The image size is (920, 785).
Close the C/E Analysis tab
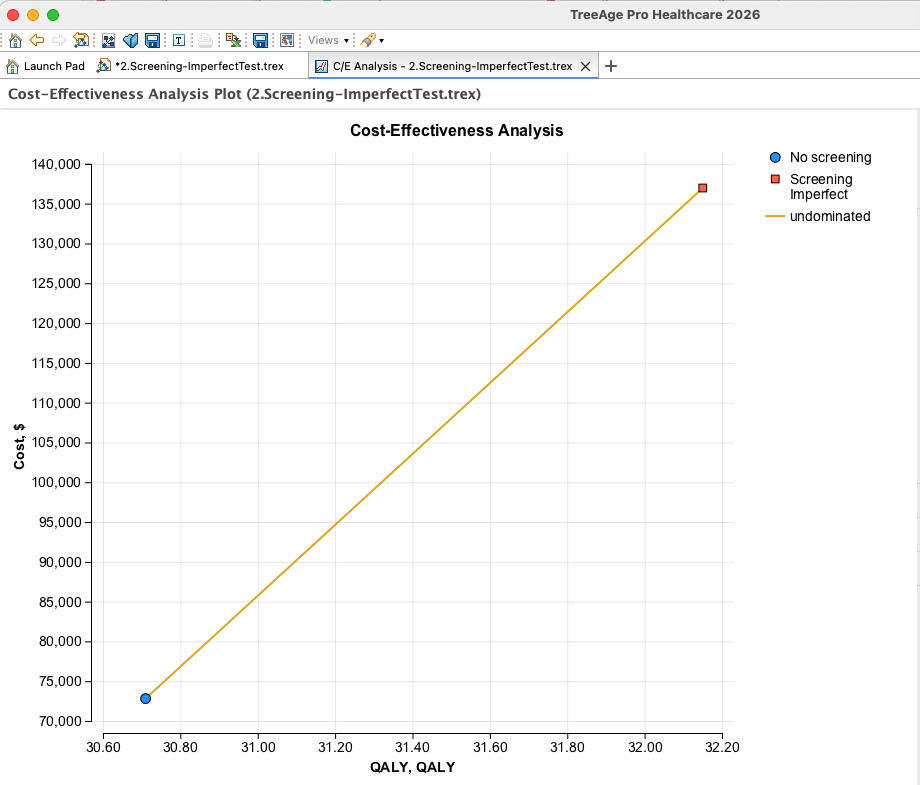coord(585,66)
